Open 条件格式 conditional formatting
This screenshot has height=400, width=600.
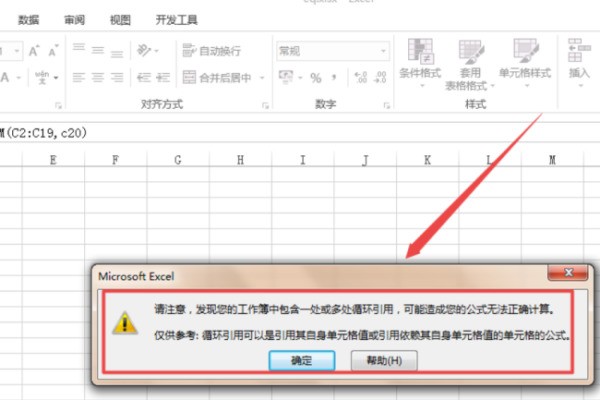[420, 63]
